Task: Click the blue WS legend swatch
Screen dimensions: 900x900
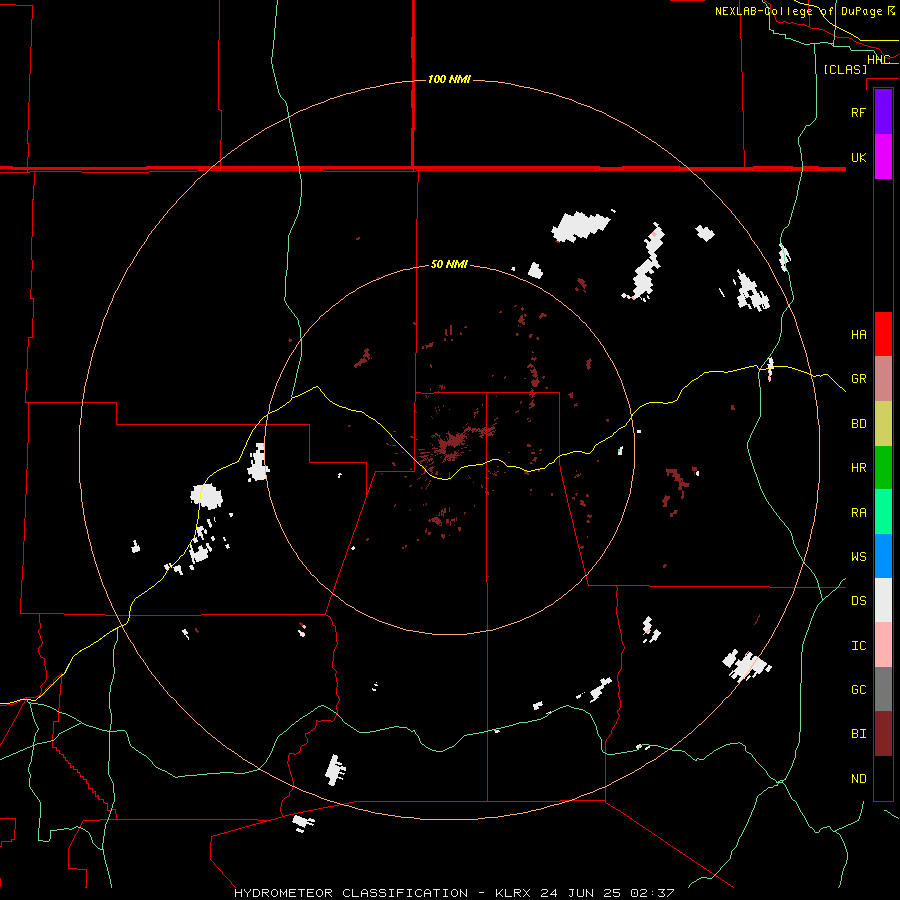Action: tap(883, 556)
